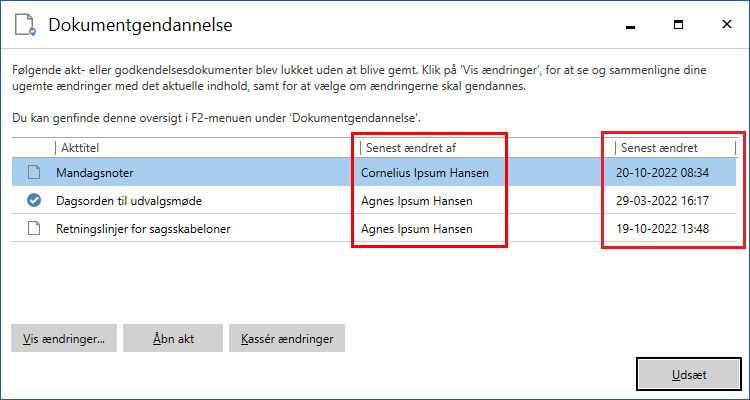Click the document icon beside Retningslinjer for sagsskabeloner
Screen dimensions: 750x400
coord(34,229)
